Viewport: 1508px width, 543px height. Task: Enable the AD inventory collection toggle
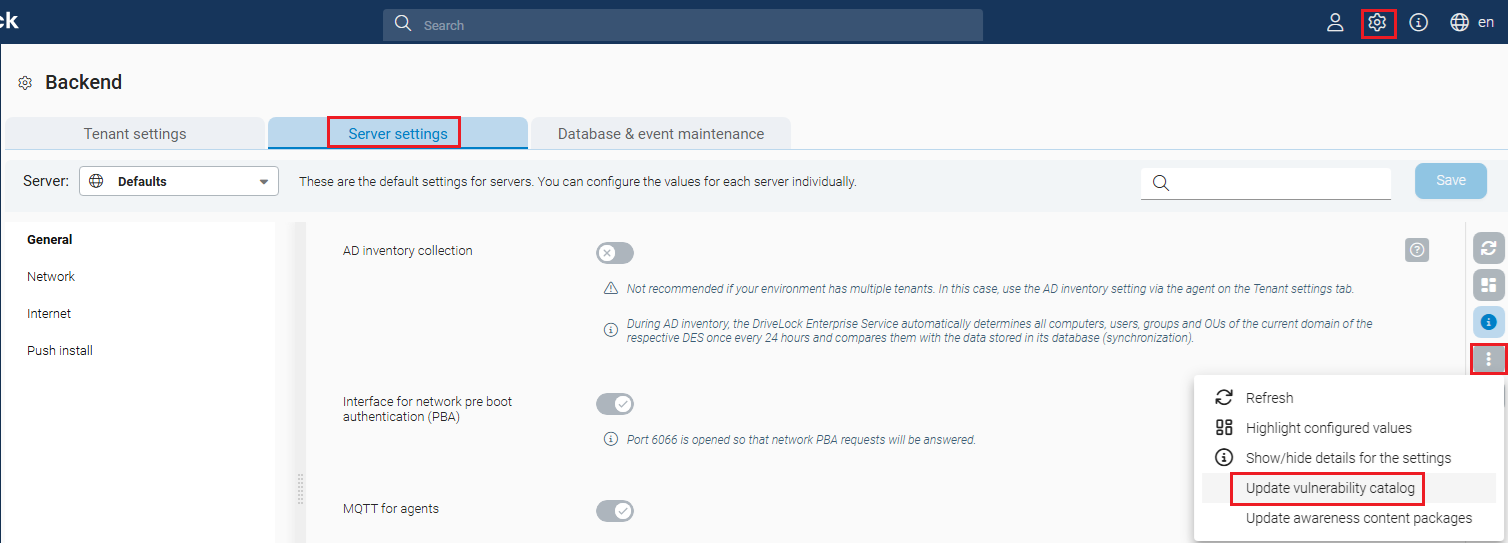[x=615, y=253]
